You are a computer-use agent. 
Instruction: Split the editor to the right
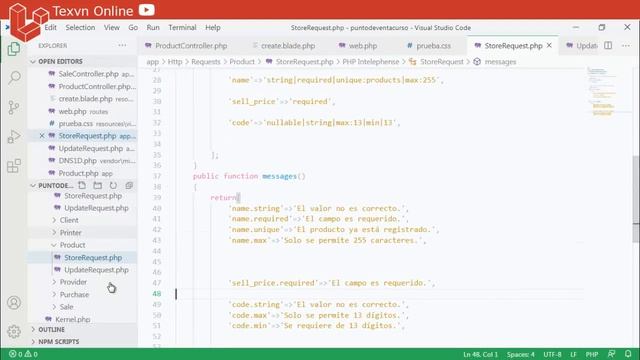(608, 45)
